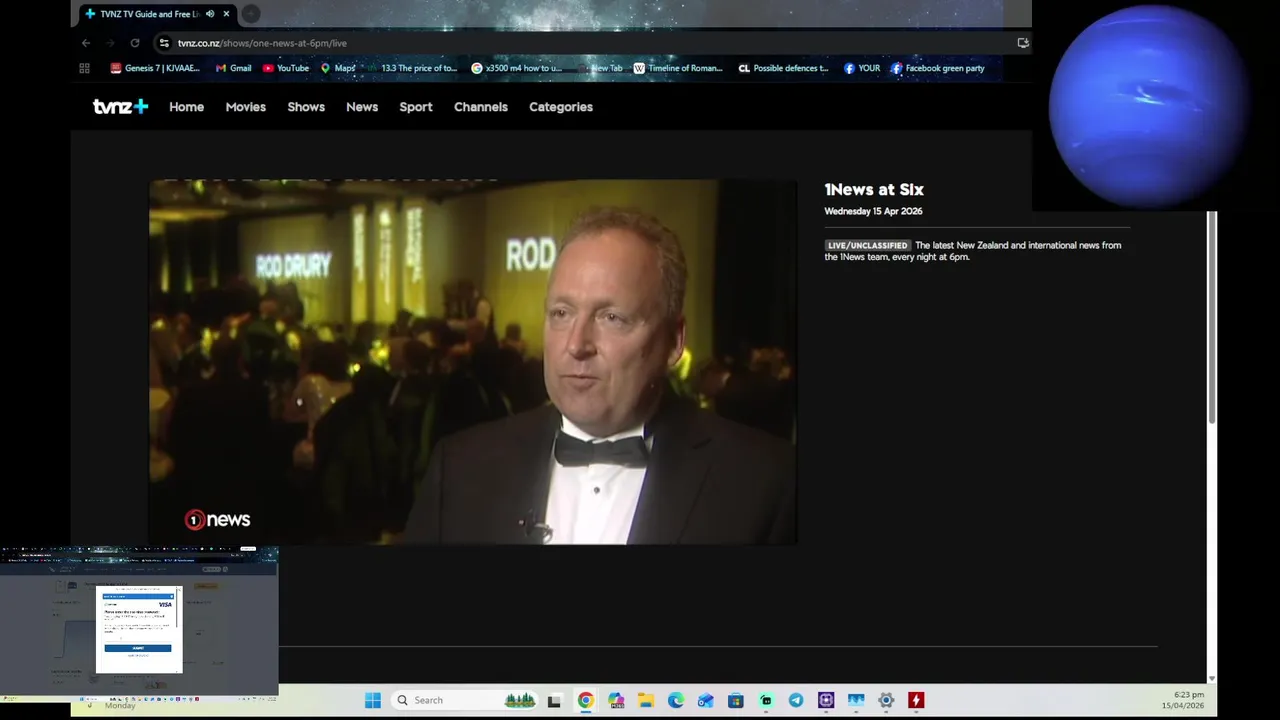Open the News section

pyautogui.click(x=362, y=107)
